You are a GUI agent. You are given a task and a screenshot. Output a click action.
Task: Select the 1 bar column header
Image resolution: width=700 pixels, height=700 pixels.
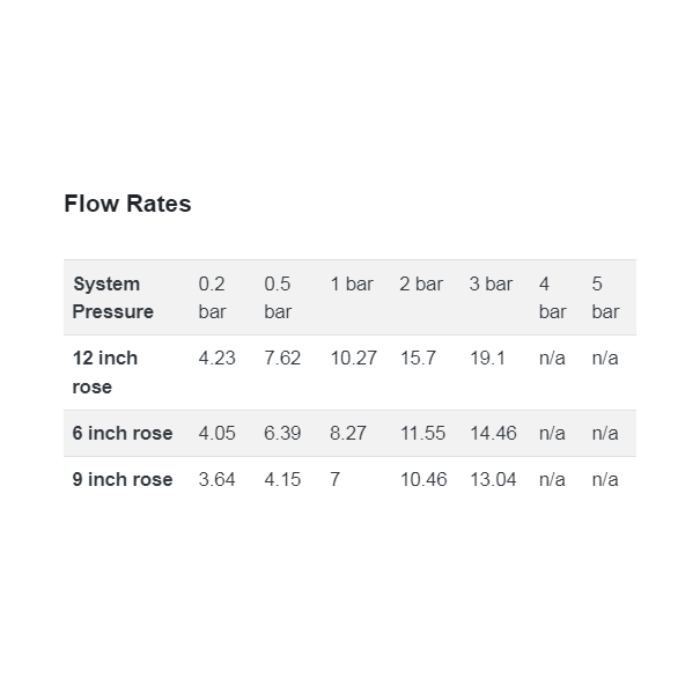point(351,284)
